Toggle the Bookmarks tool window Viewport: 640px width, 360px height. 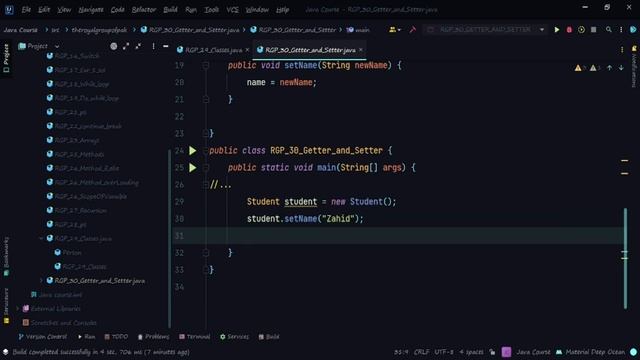[6, 257]
